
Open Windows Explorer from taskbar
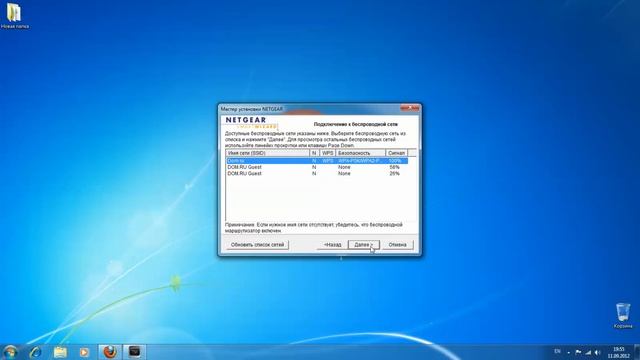(60, 352)
